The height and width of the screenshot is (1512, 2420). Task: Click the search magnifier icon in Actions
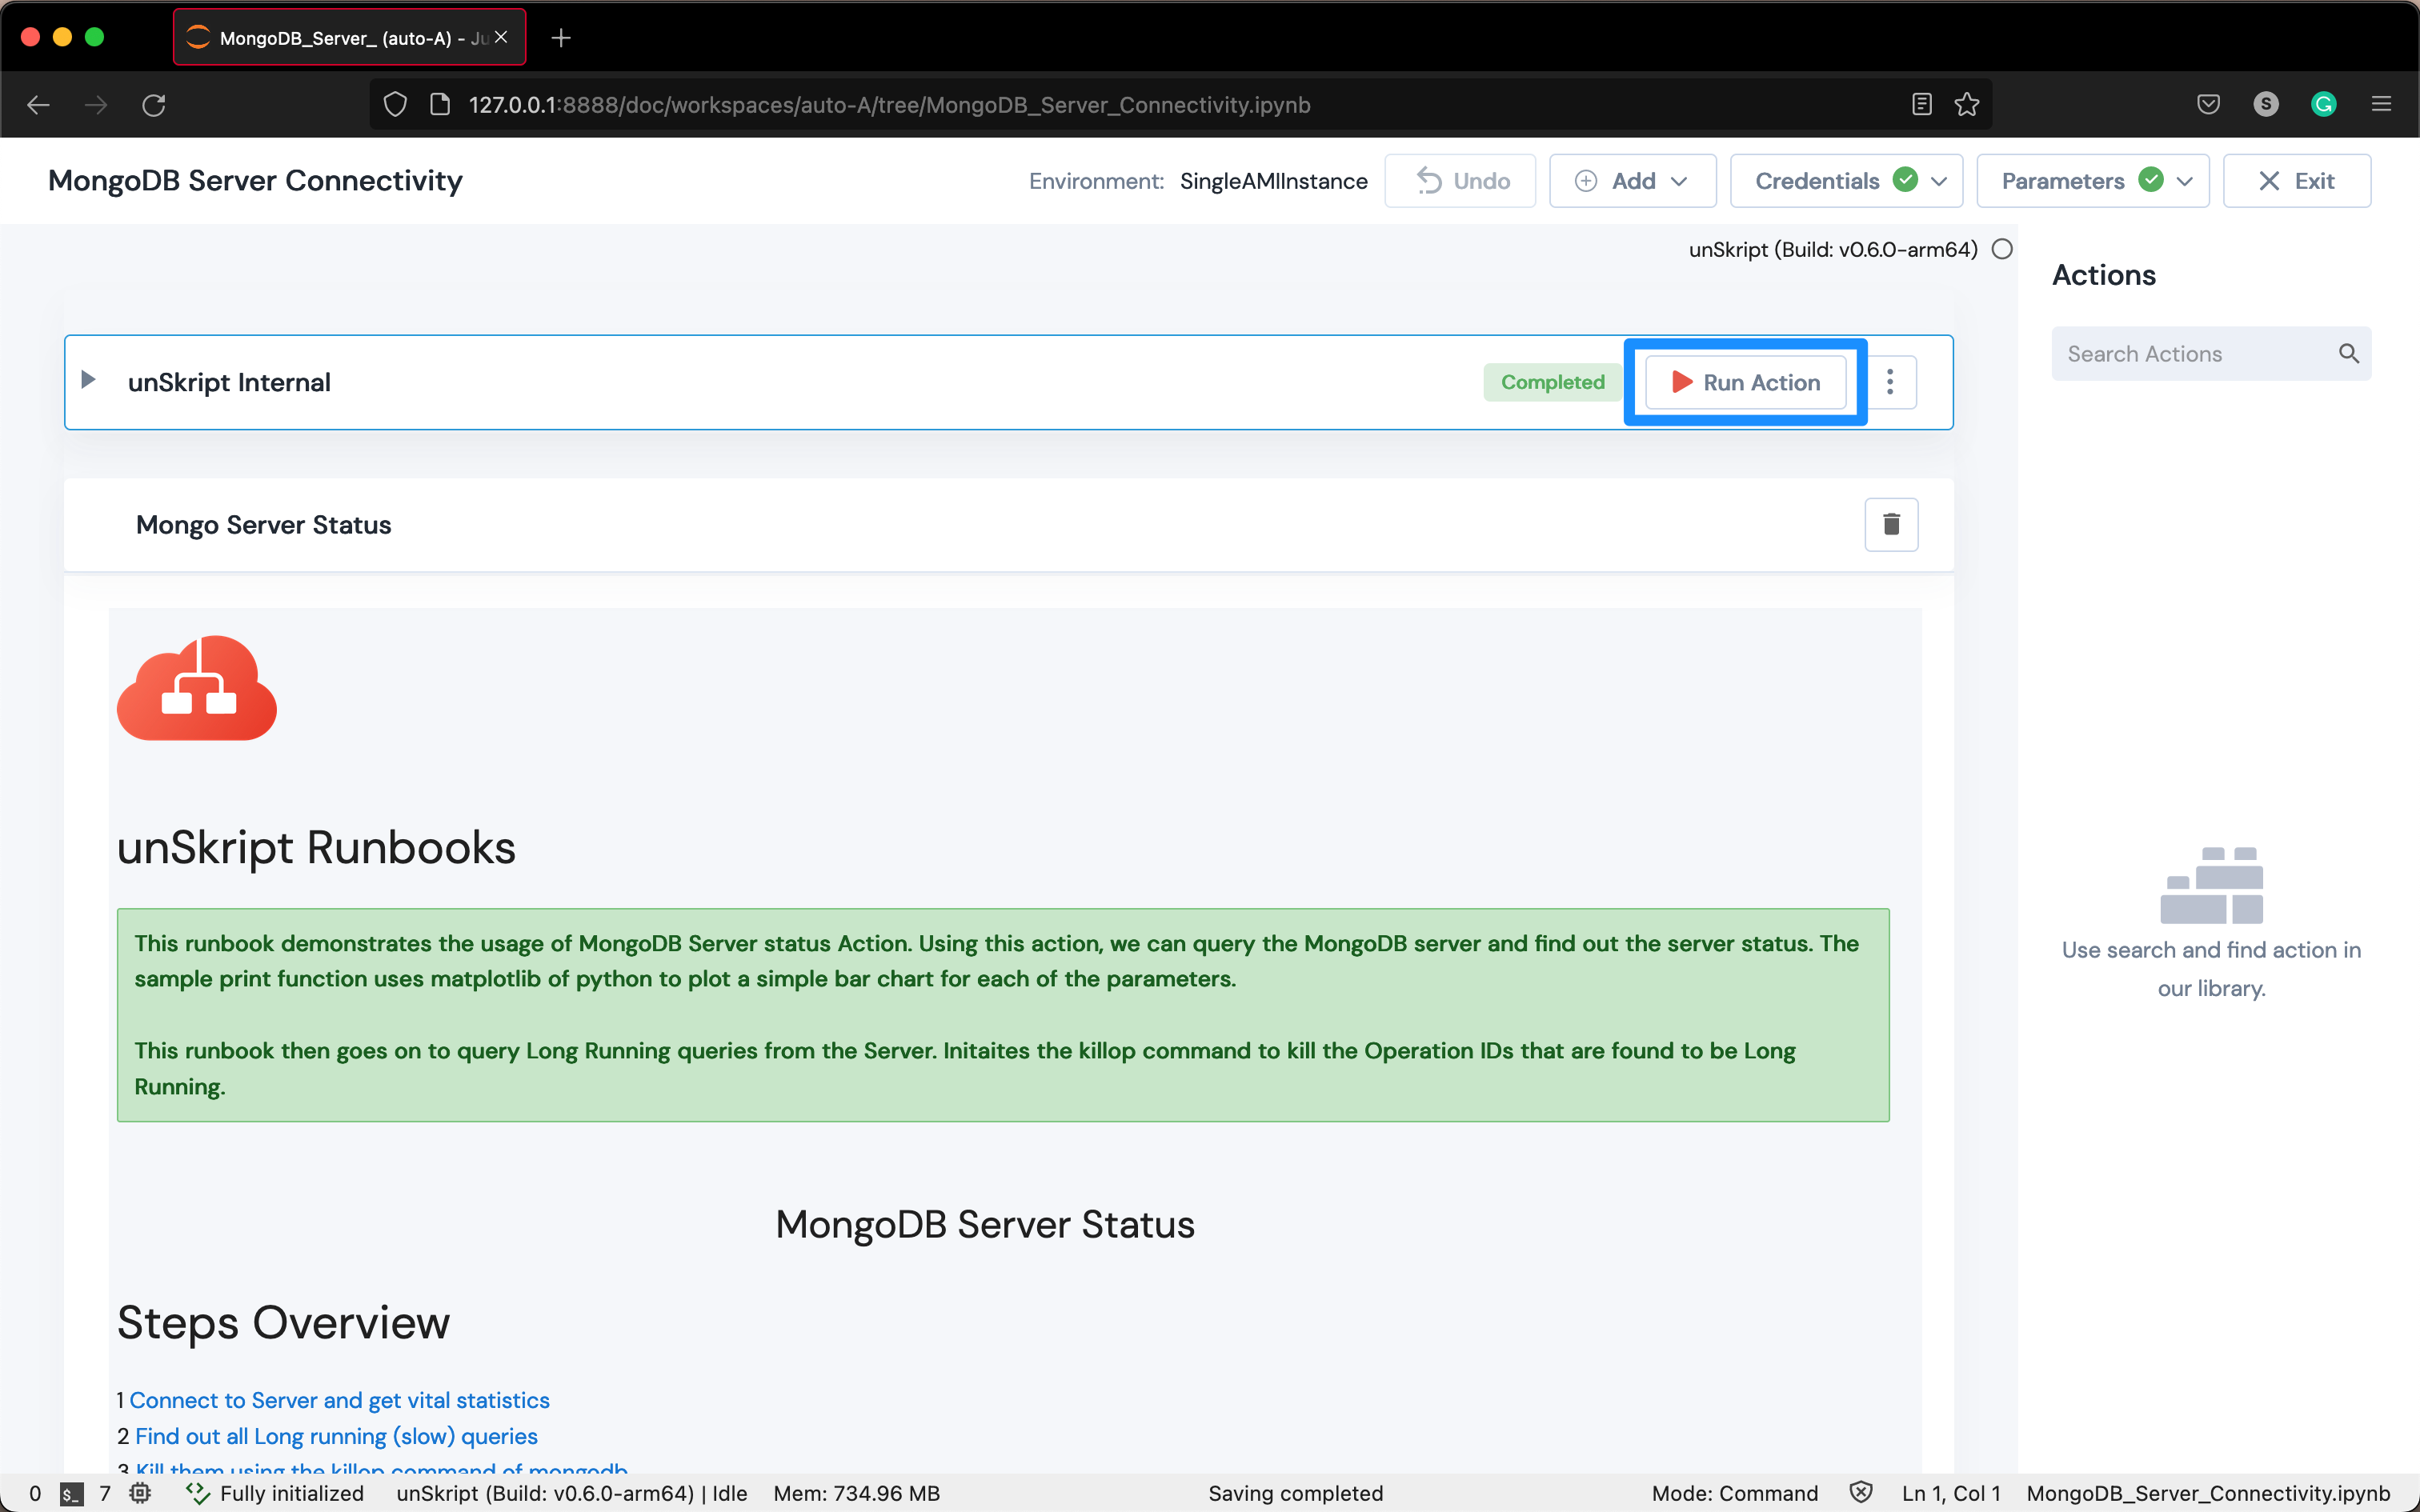coord(2349,354)
